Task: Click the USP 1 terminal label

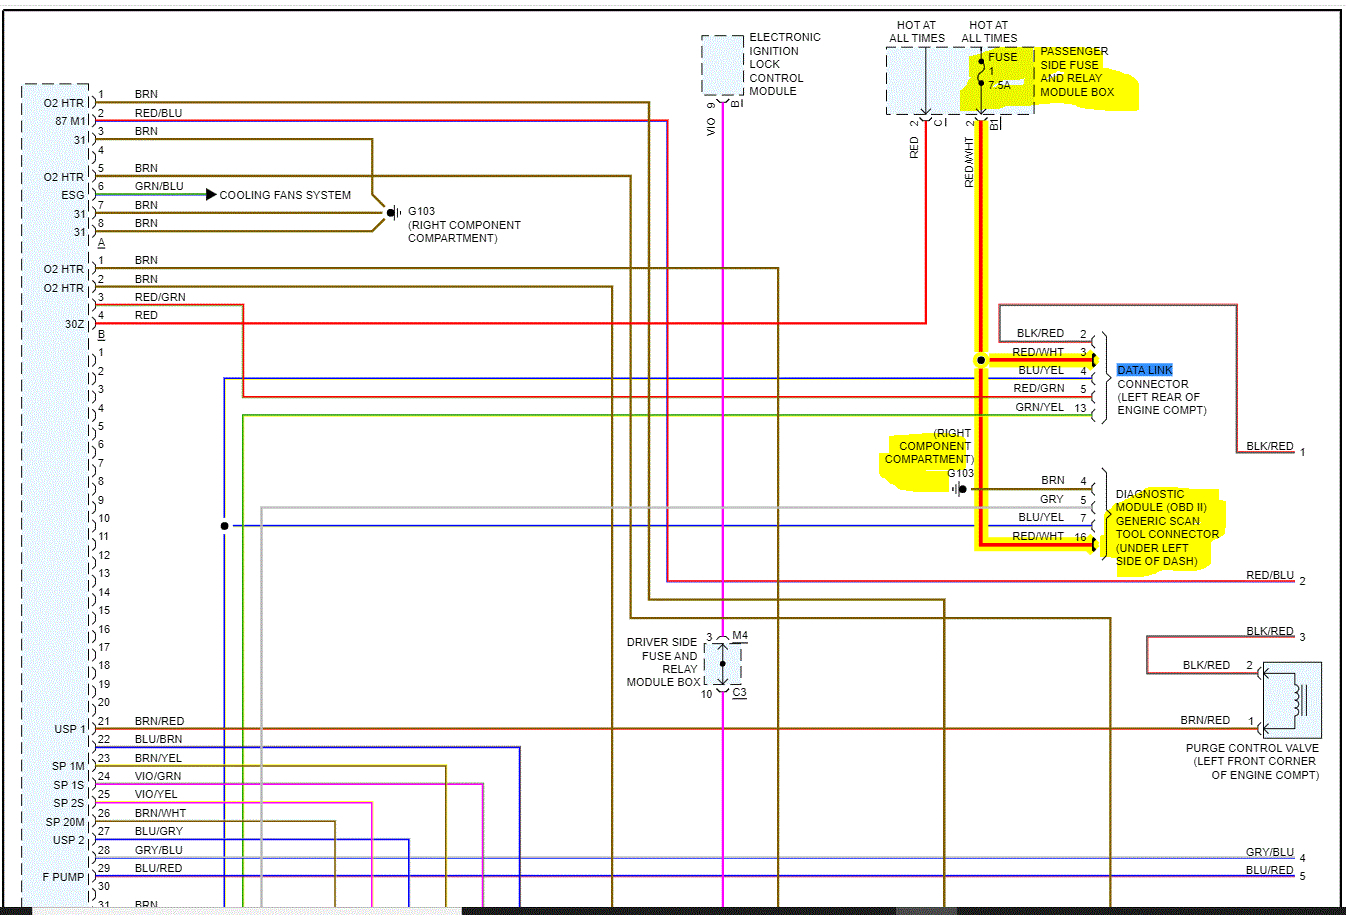Action: pos(70,729)
